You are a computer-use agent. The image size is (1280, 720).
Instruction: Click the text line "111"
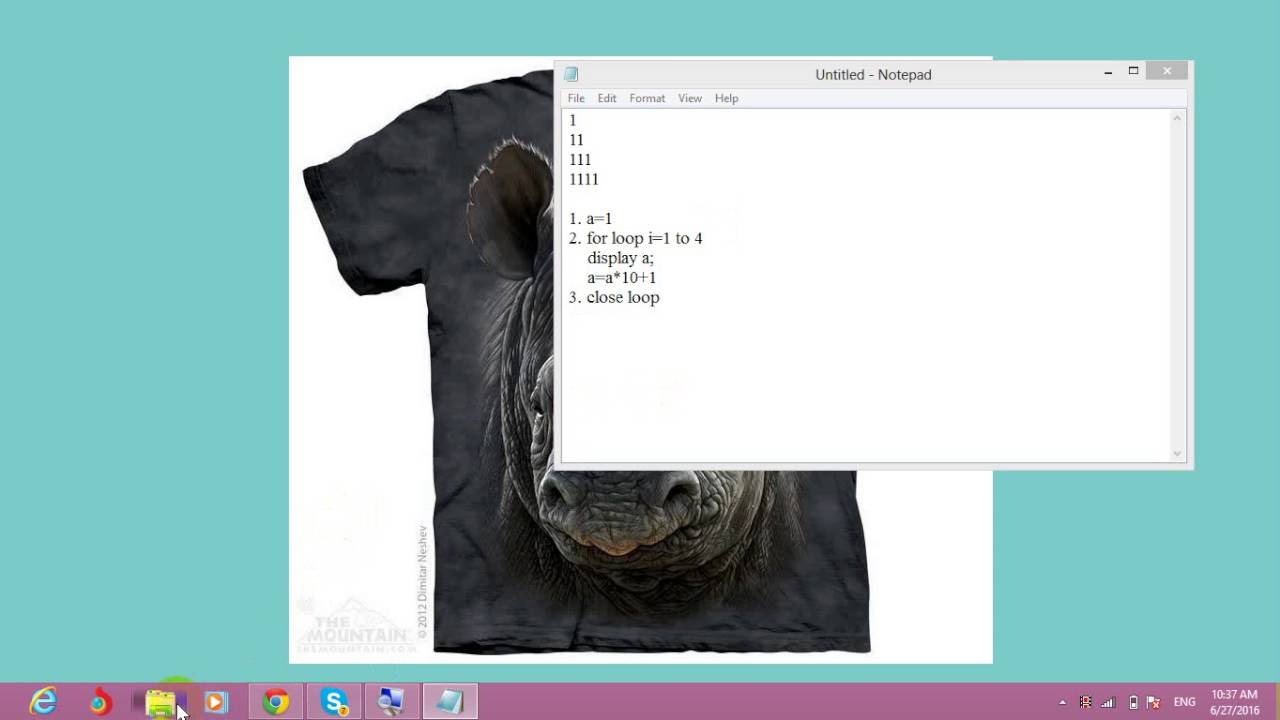[x=580, y=159]
